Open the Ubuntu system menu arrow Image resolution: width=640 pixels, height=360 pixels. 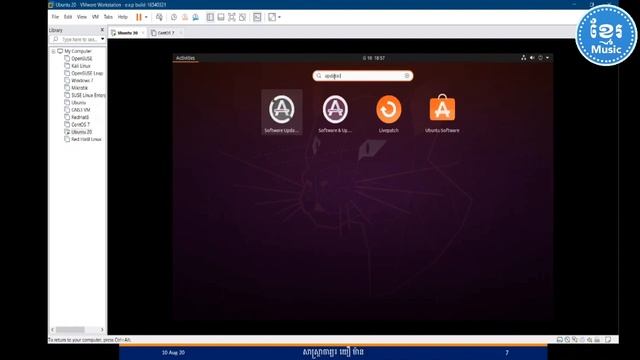pos(547,58)
